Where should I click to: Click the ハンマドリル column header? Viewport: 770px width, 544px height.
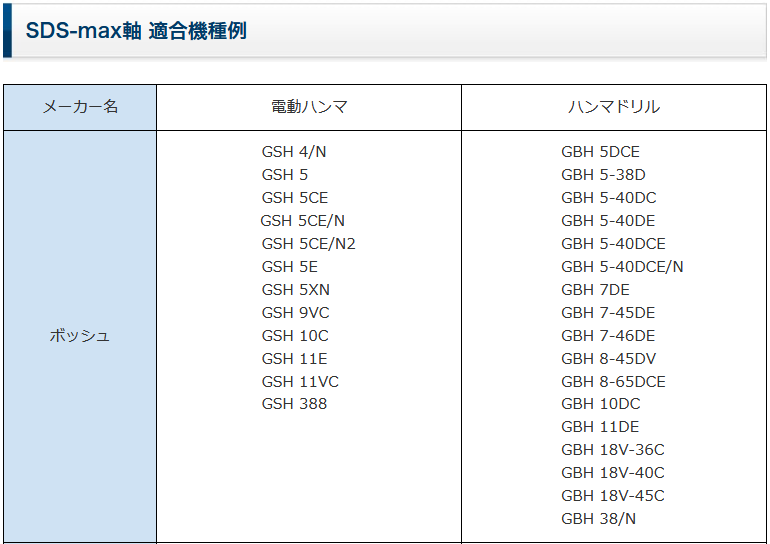[x=614, y=107]
